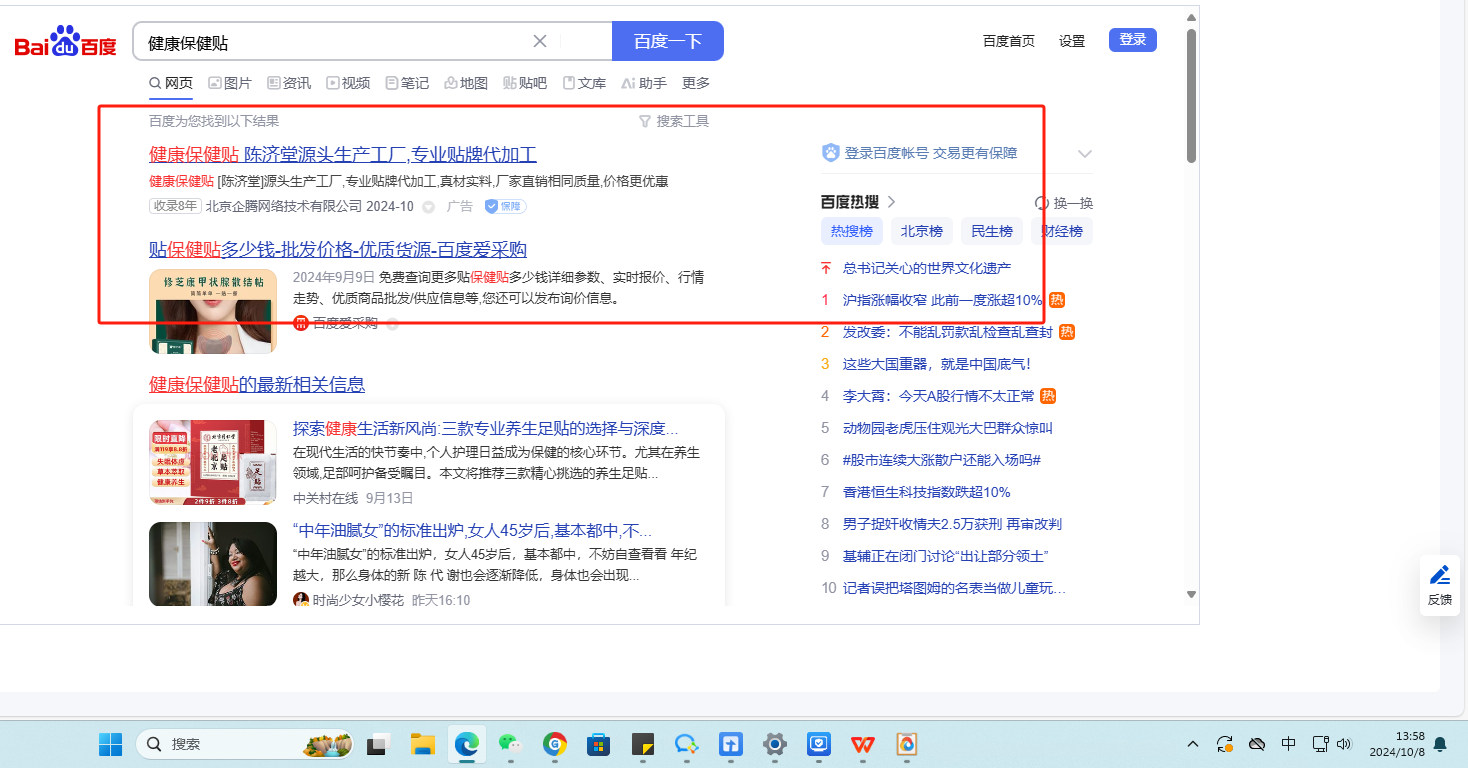Show hidden system tray icons
The height and width of the screenshot is (768, 1468).
pos(1193,744)
